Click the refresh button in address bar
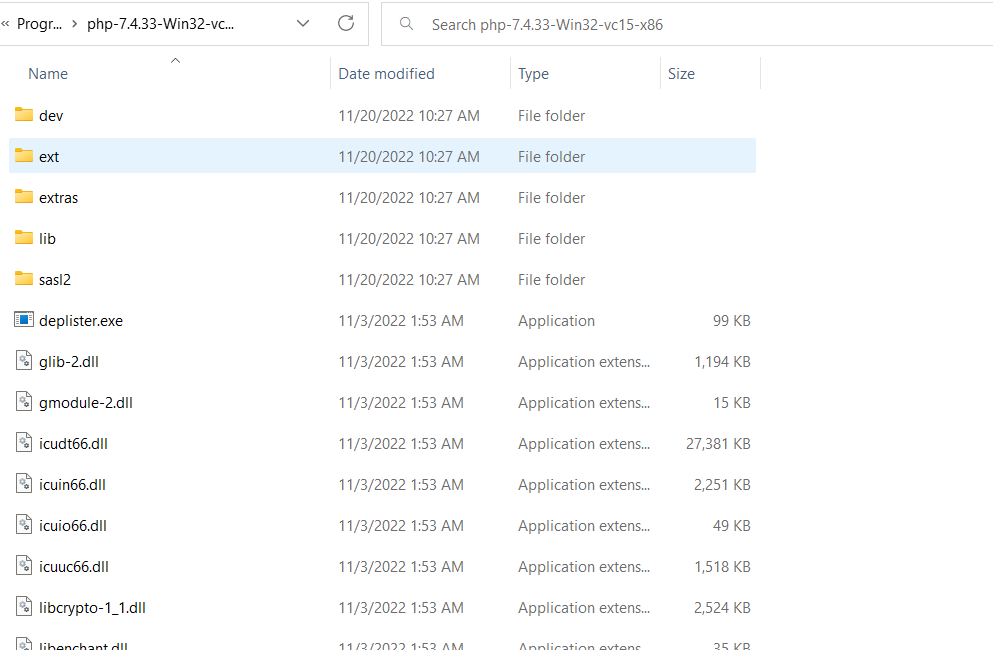The image size is (993, 657). (346, 23)
